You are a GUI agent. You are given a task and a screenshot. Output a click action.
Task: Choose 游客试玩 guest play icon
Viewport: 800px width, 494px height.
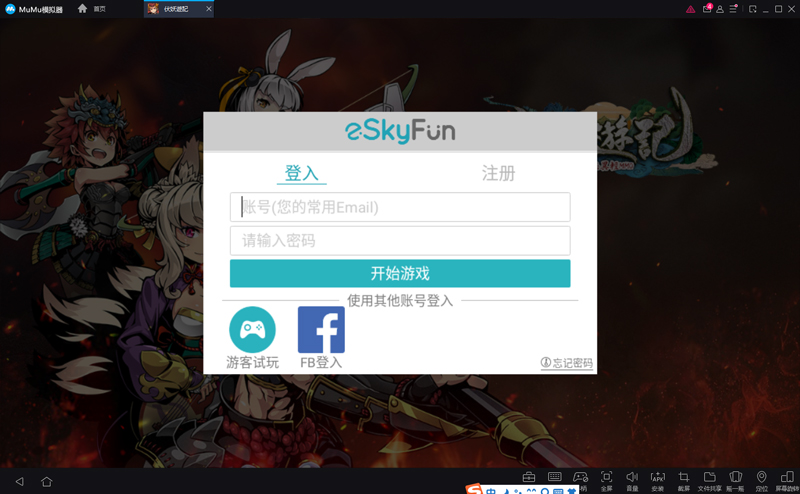pyautogui.click(x=253, y=330)
